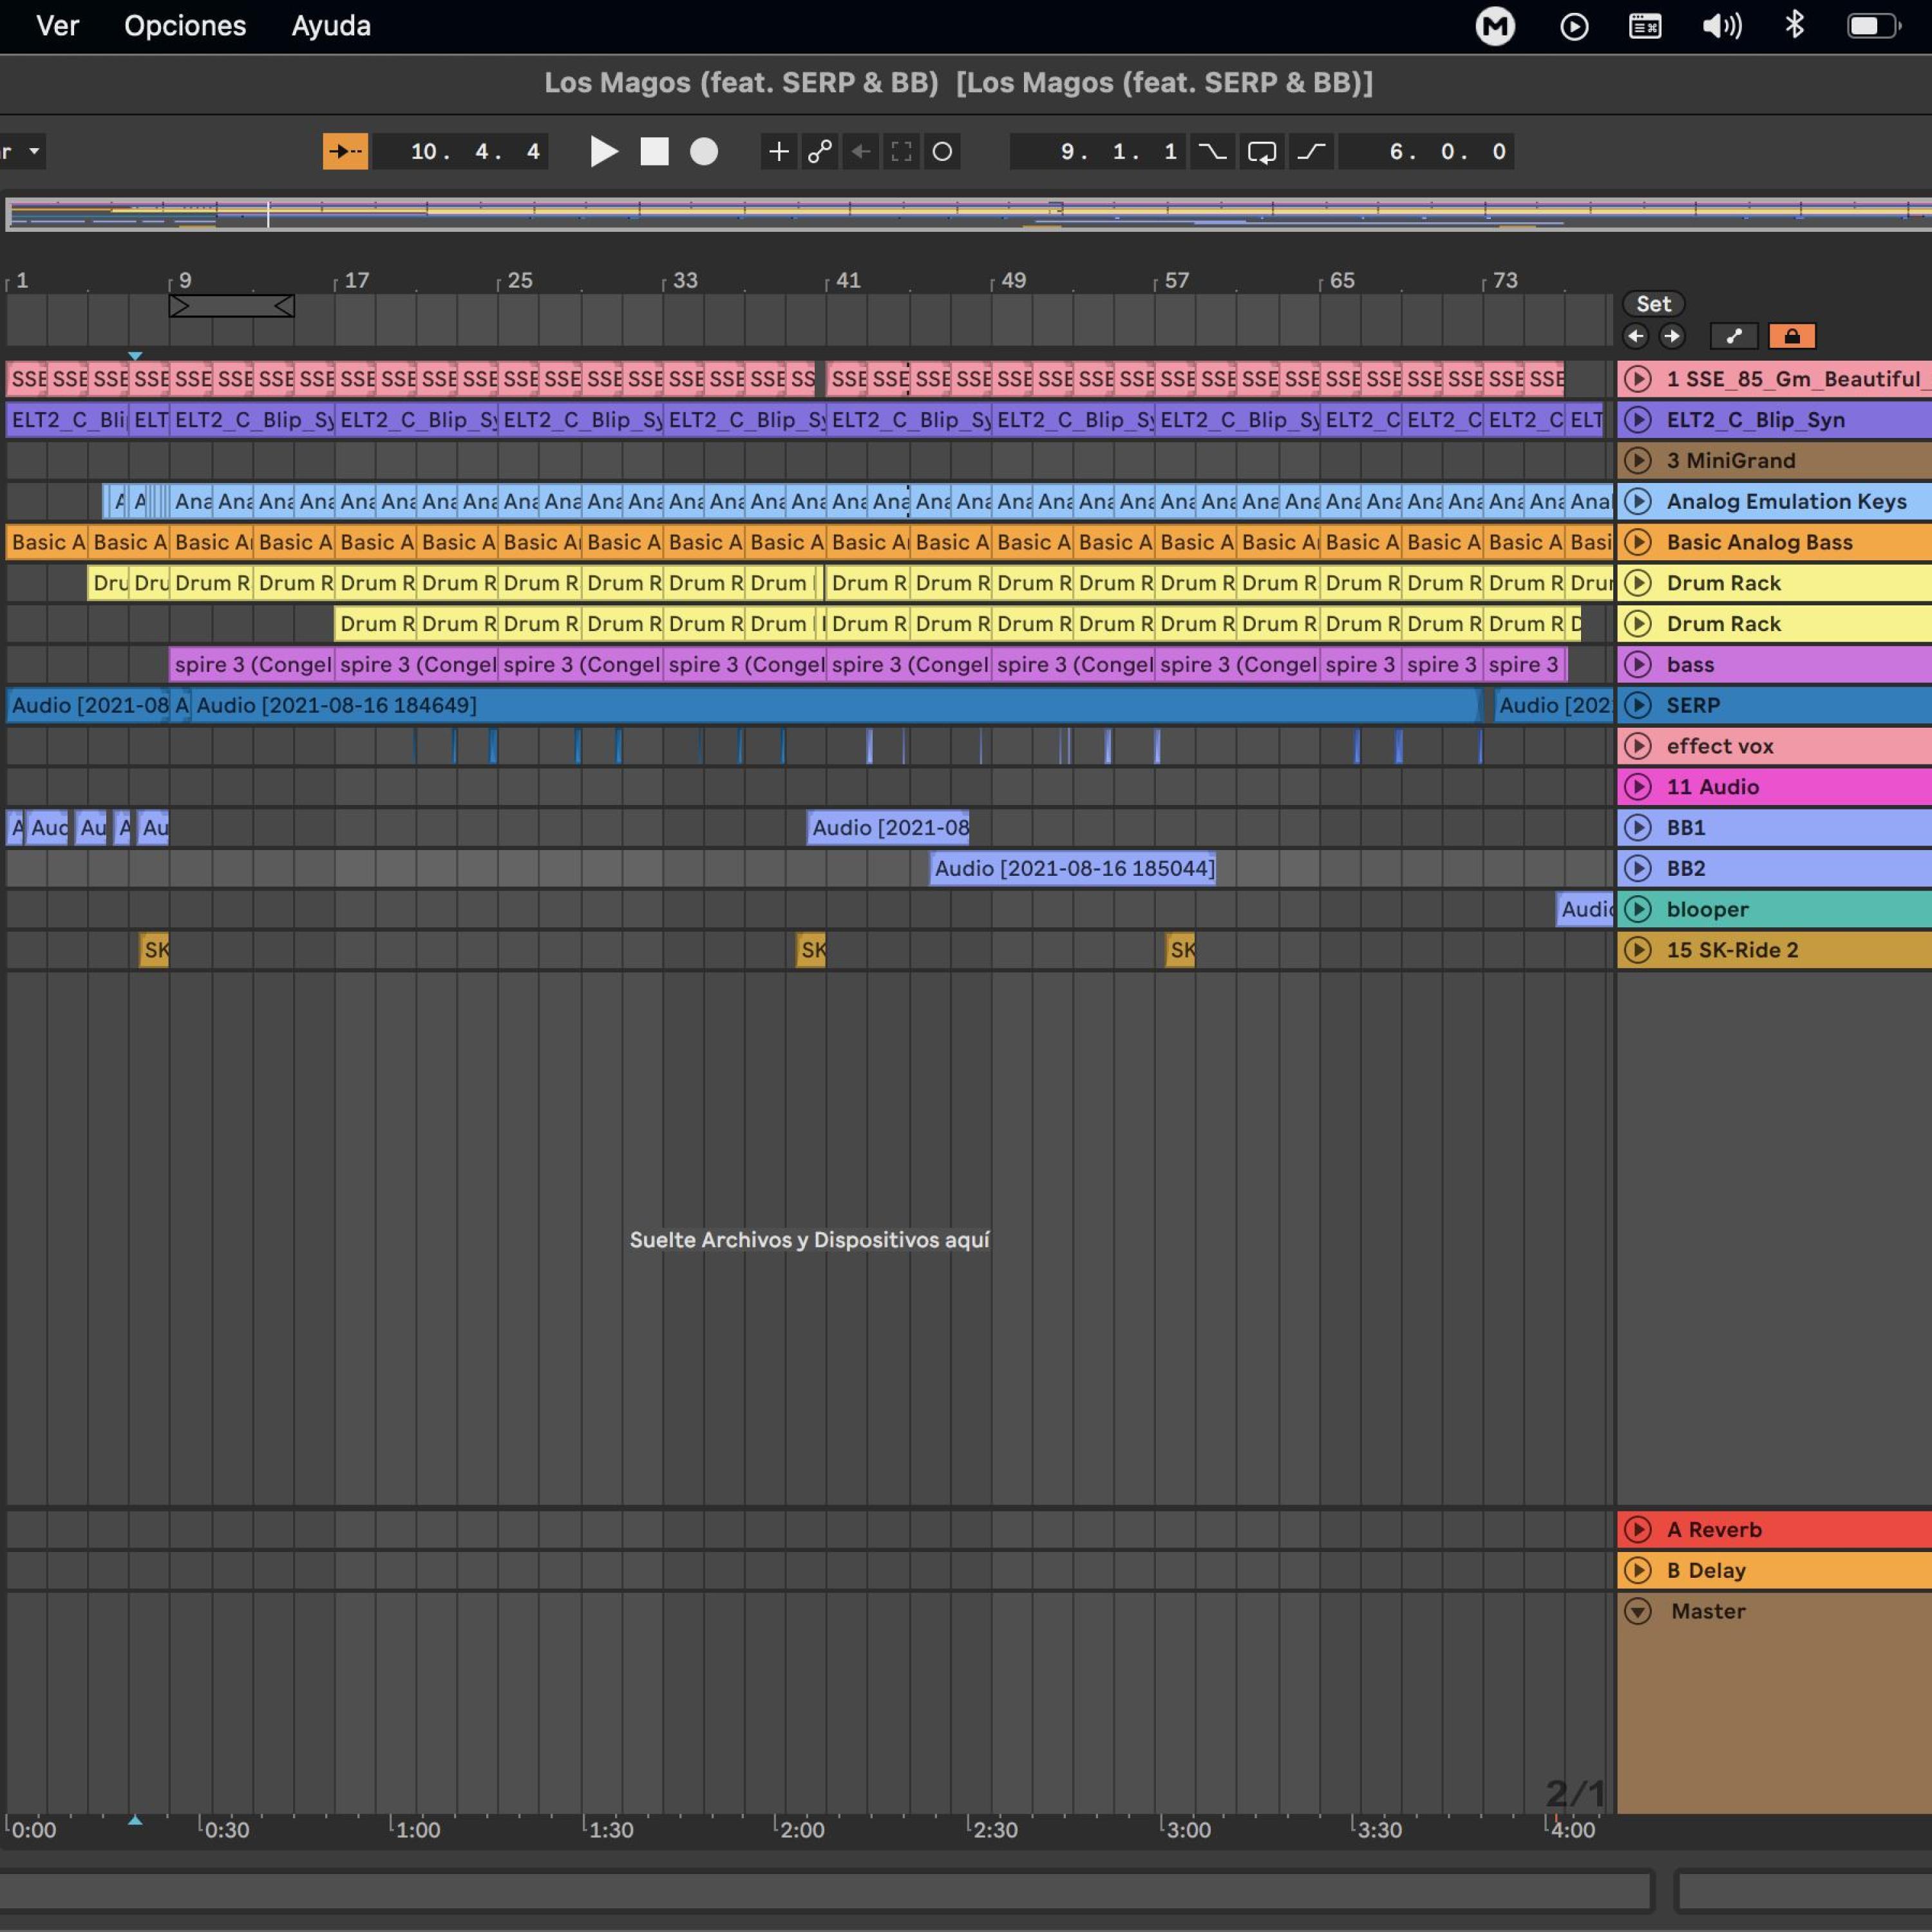
Task: Toggle MIDI Arrangement Overdub plus icon
Action: [x=778, y=151]
